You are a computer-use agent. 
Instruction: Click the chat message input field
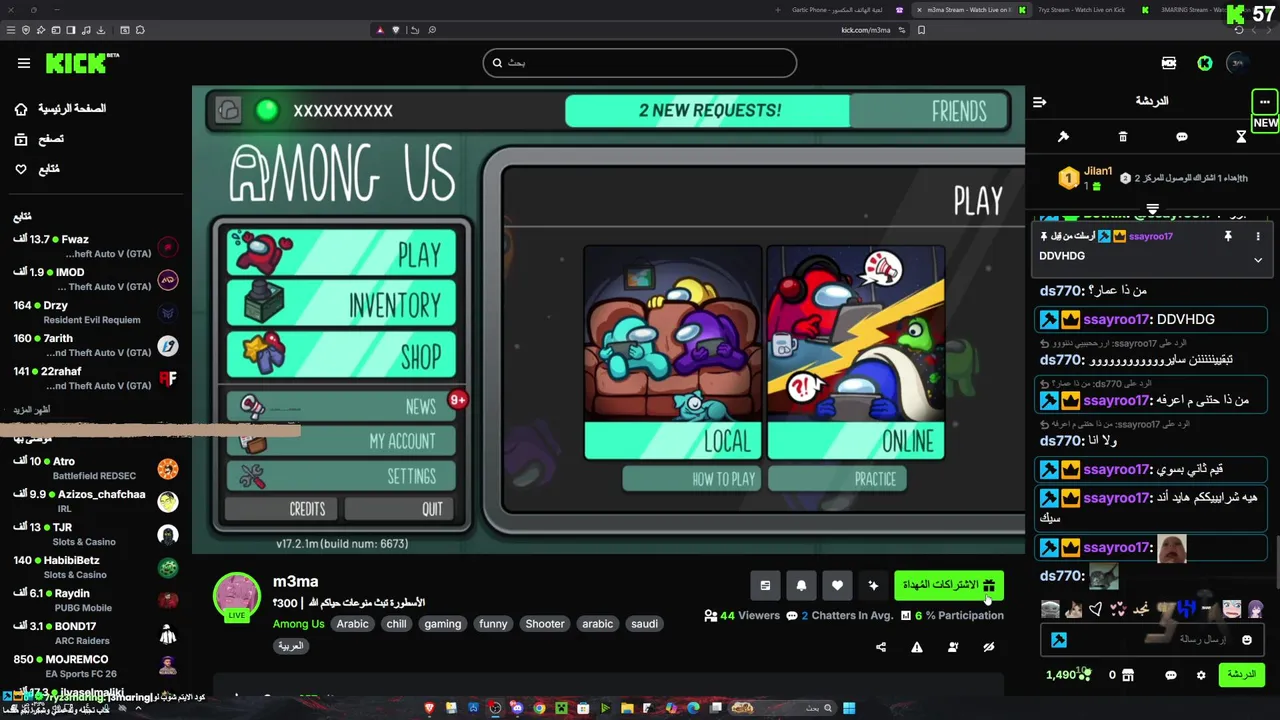click(x=1153, y=640)
